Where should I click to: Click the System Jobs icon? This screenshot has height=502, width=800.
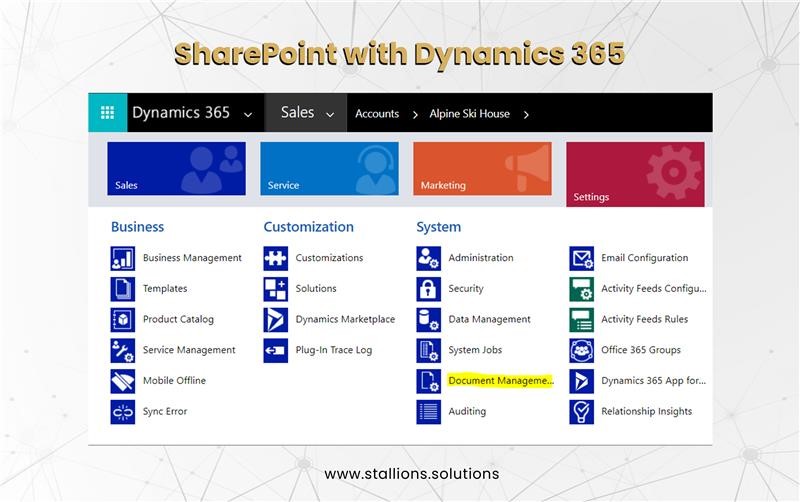(429, 350)
